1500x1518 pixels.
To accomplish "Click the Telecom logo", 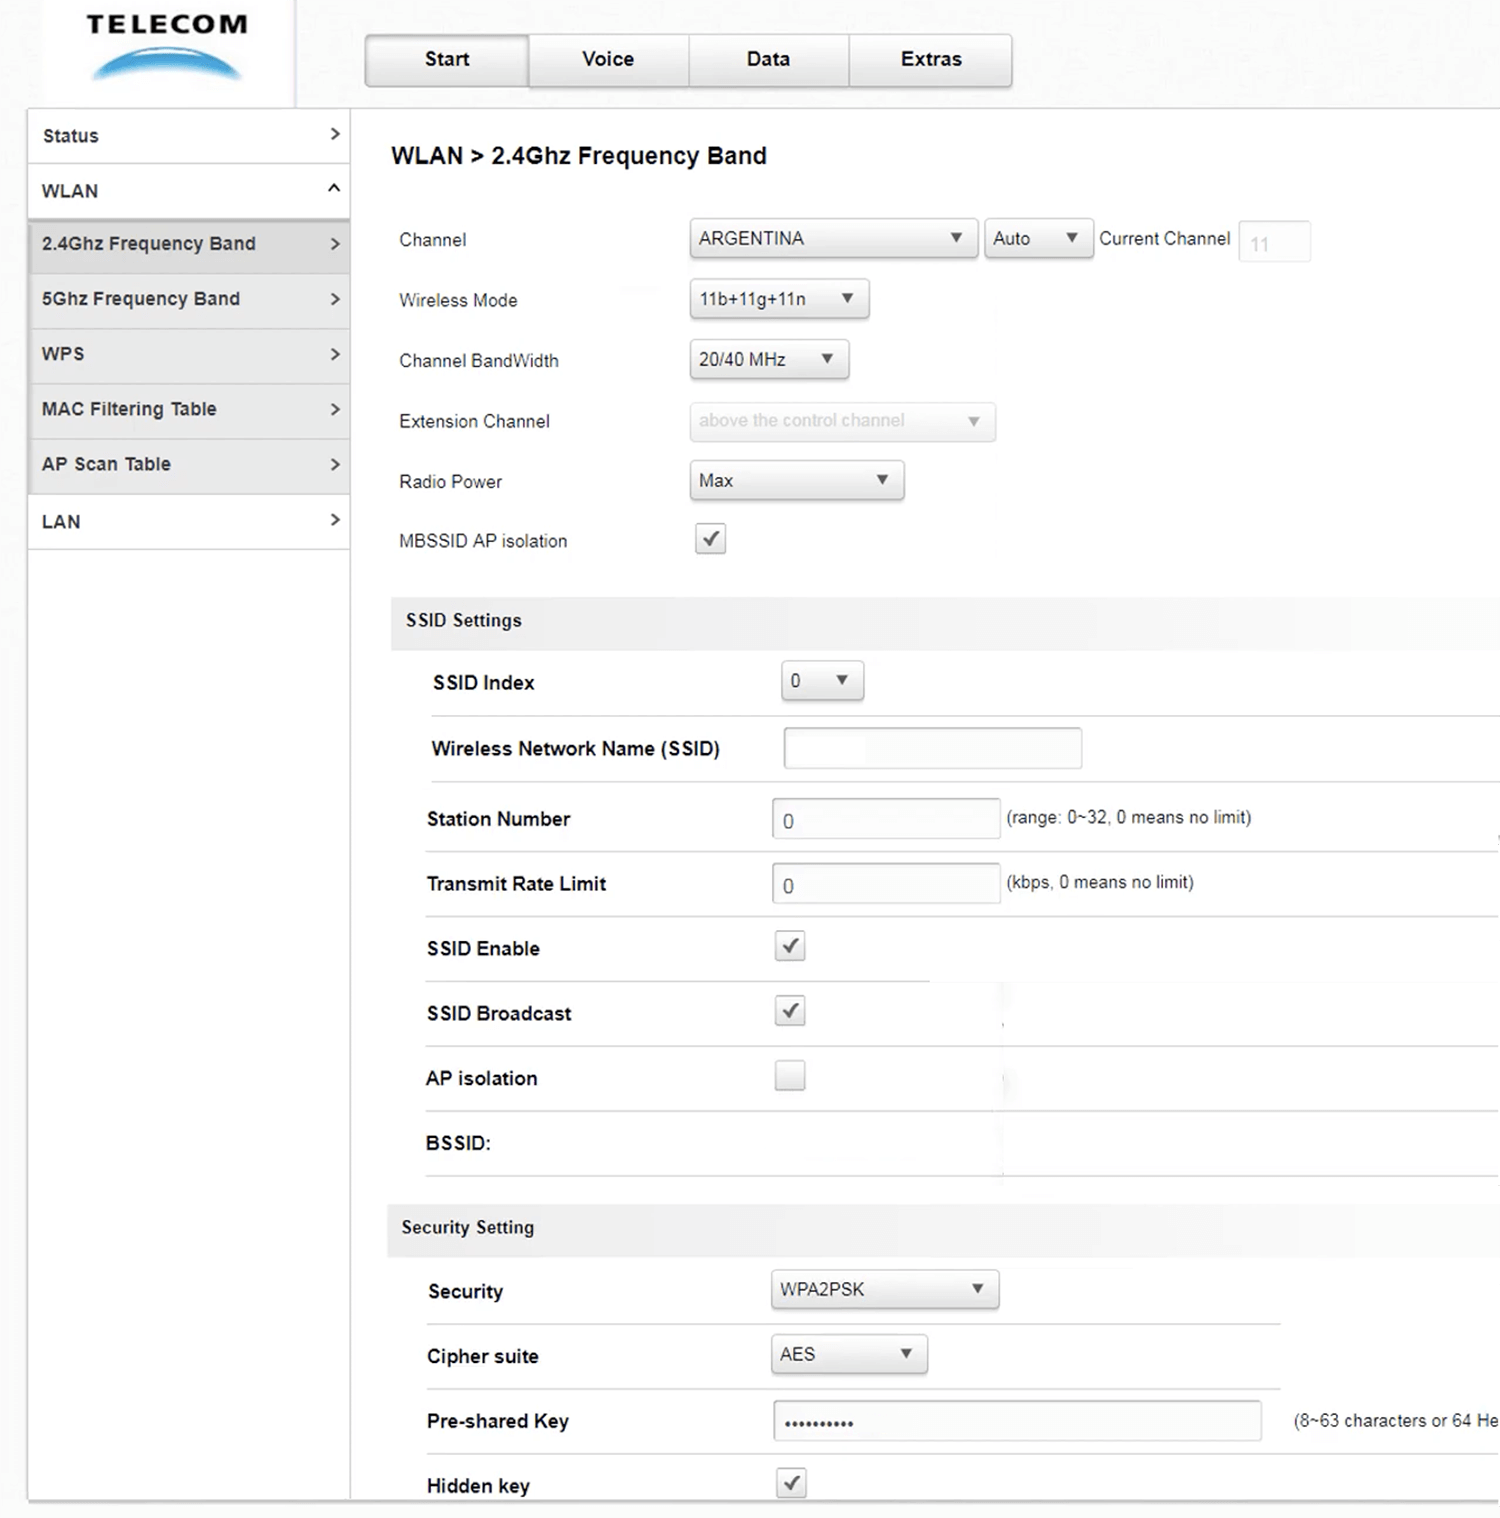I will 166,46.
